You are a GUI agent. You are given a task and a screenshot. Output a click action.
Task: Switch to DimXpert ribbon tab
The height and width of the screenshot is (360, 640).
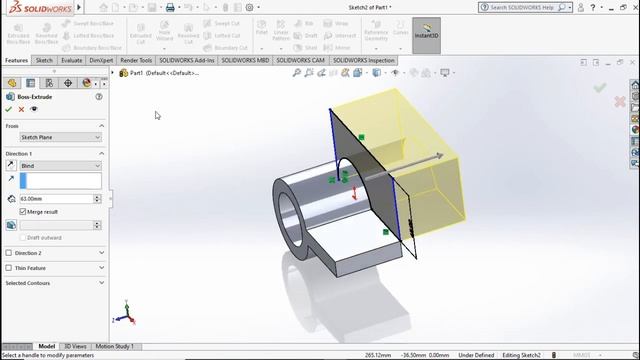click(101, 60)
